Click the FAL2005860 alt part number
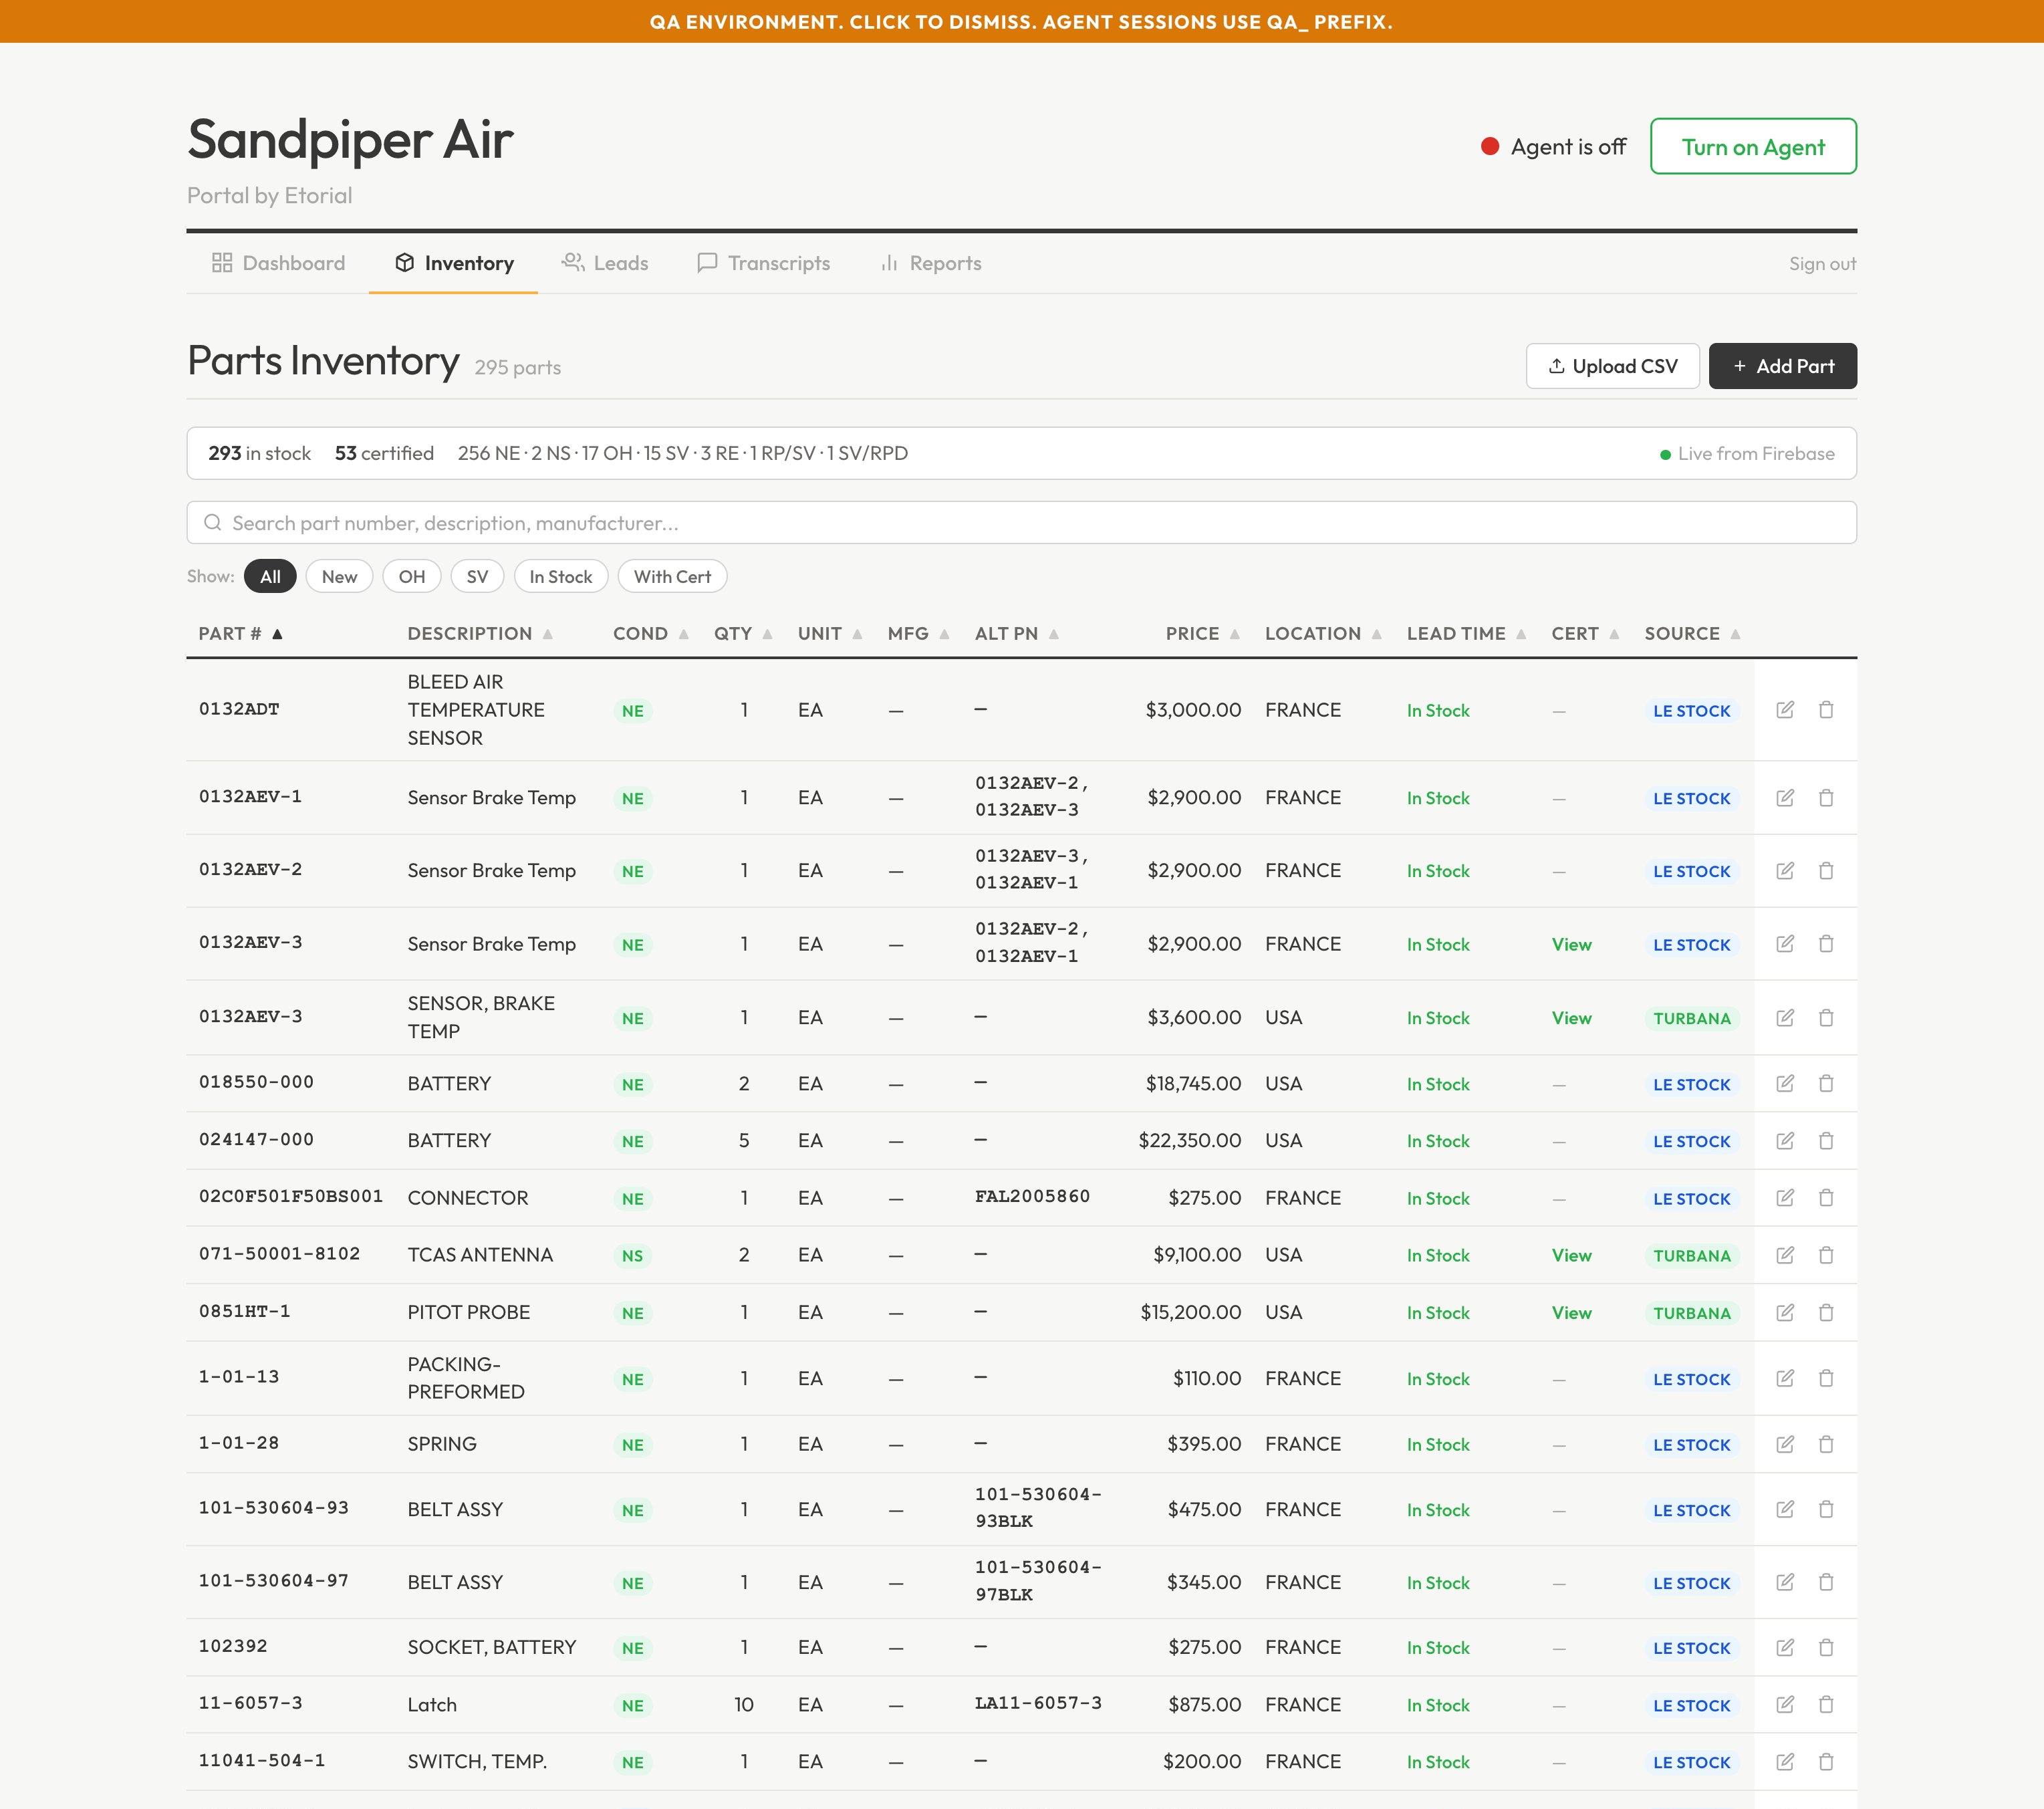Image resolution: width=2044 pixels, height=1809 pixels. 1032,1196
